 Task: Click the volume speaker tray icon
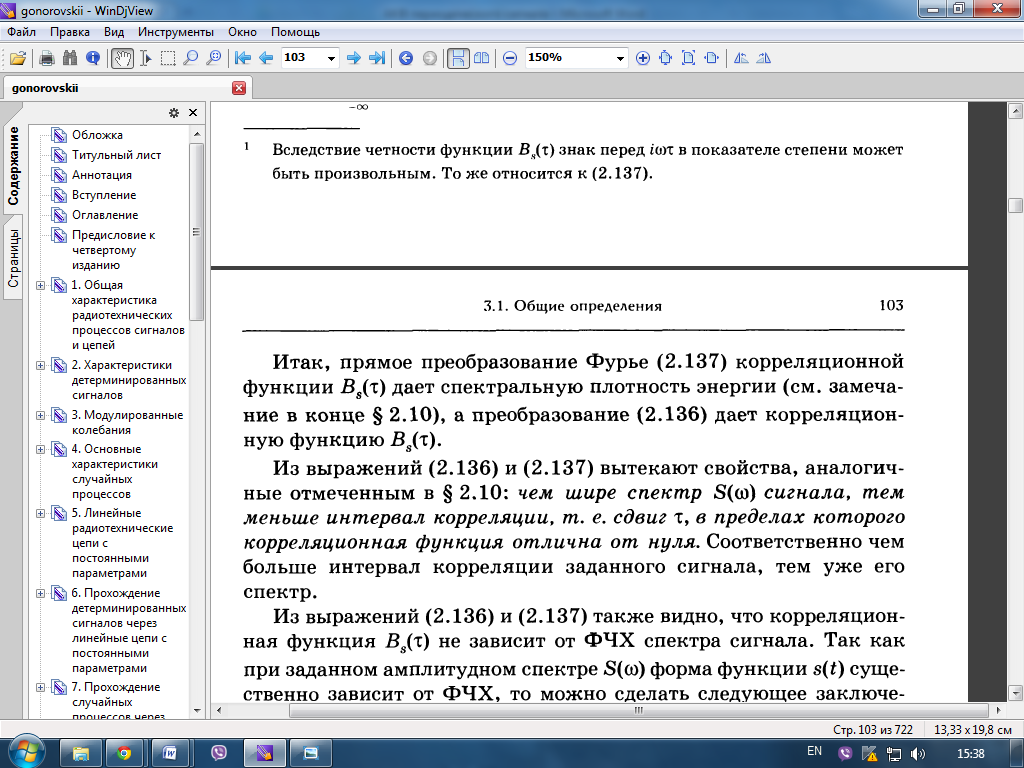(918, 754)
